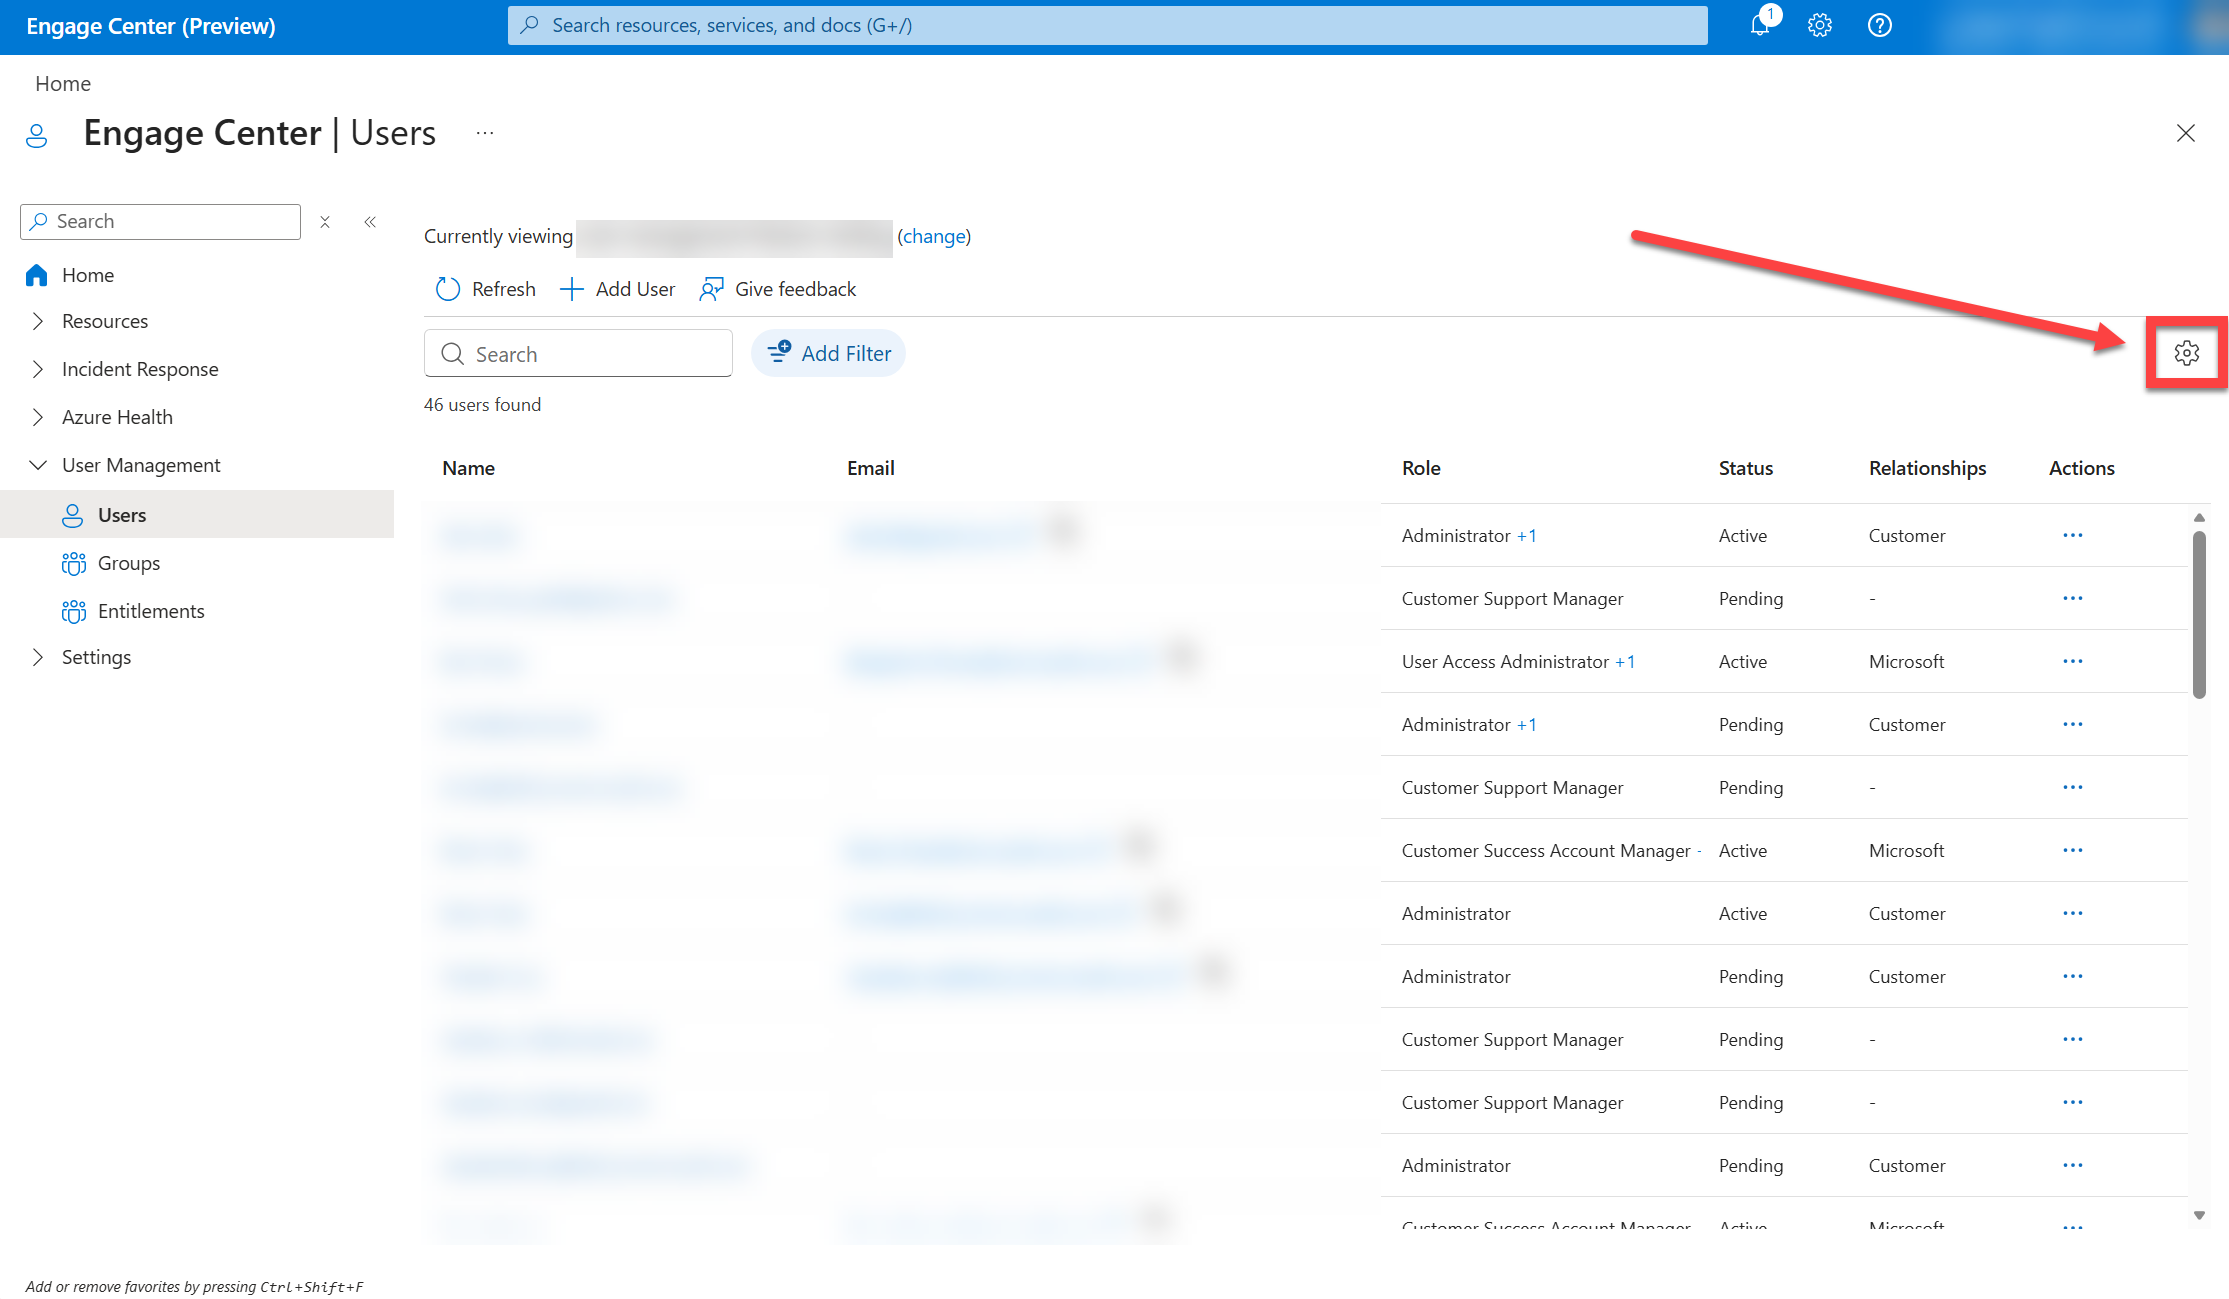Click the '46 users found' text

point(482,405)
